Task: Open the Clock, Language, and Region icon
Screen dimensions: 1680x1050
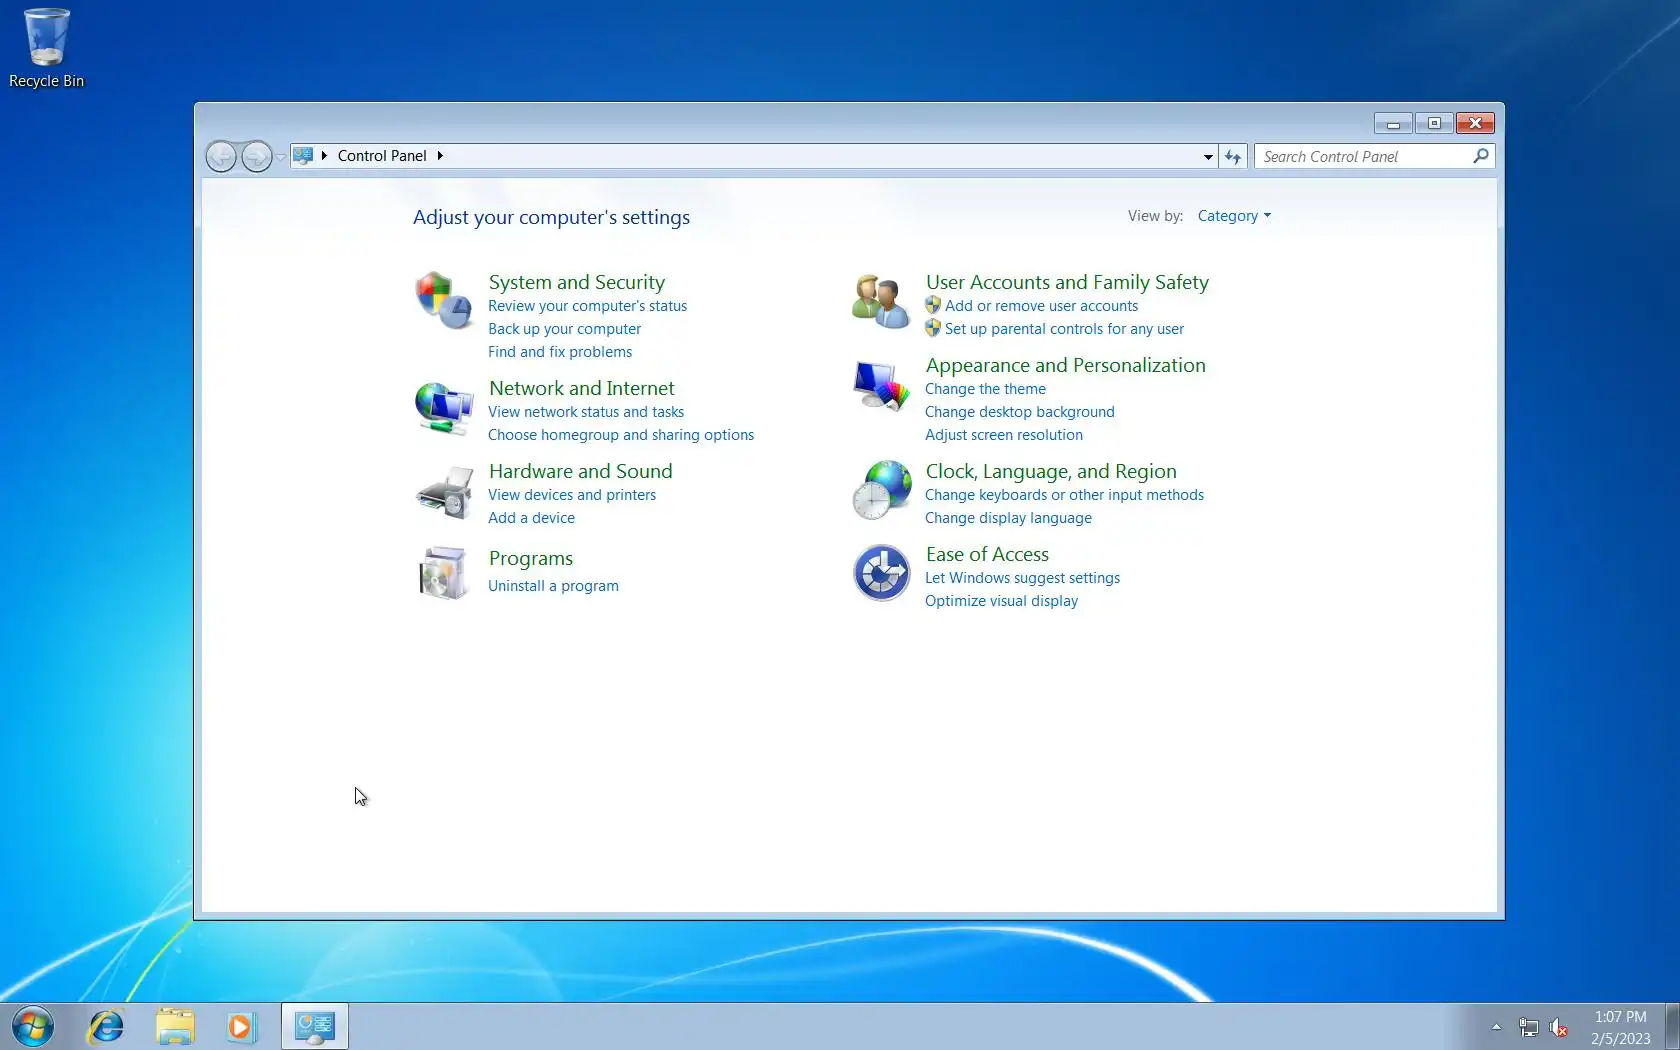Action: coord(881,490)
